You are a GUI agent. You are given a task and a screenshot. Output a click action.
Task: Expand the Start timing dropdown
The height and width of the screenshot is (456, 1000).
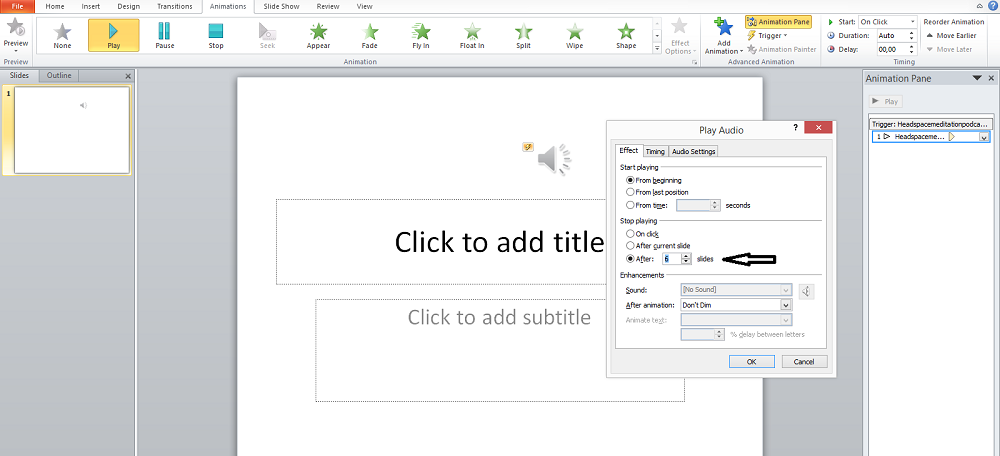913,21
